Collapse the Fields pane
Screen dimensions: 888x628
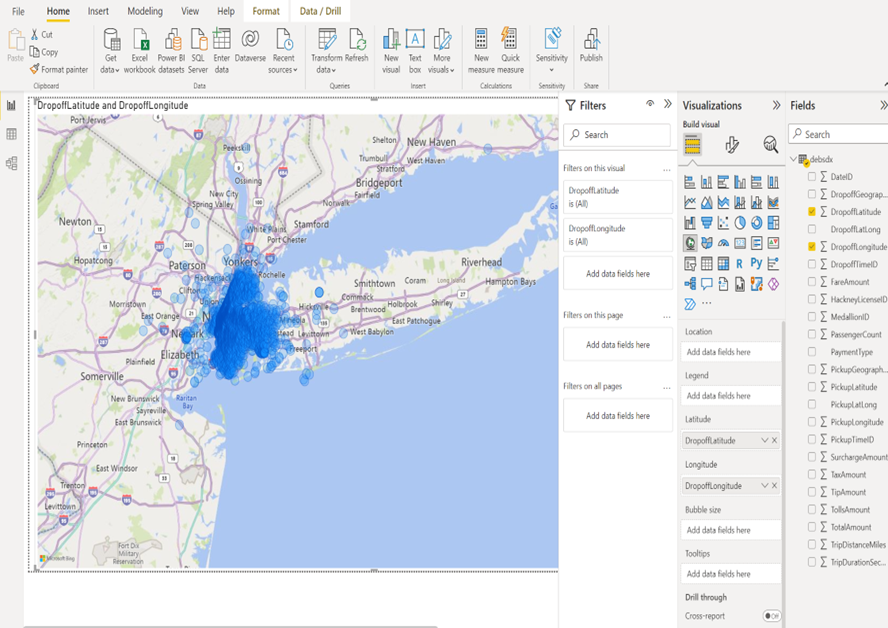point(883,105)
